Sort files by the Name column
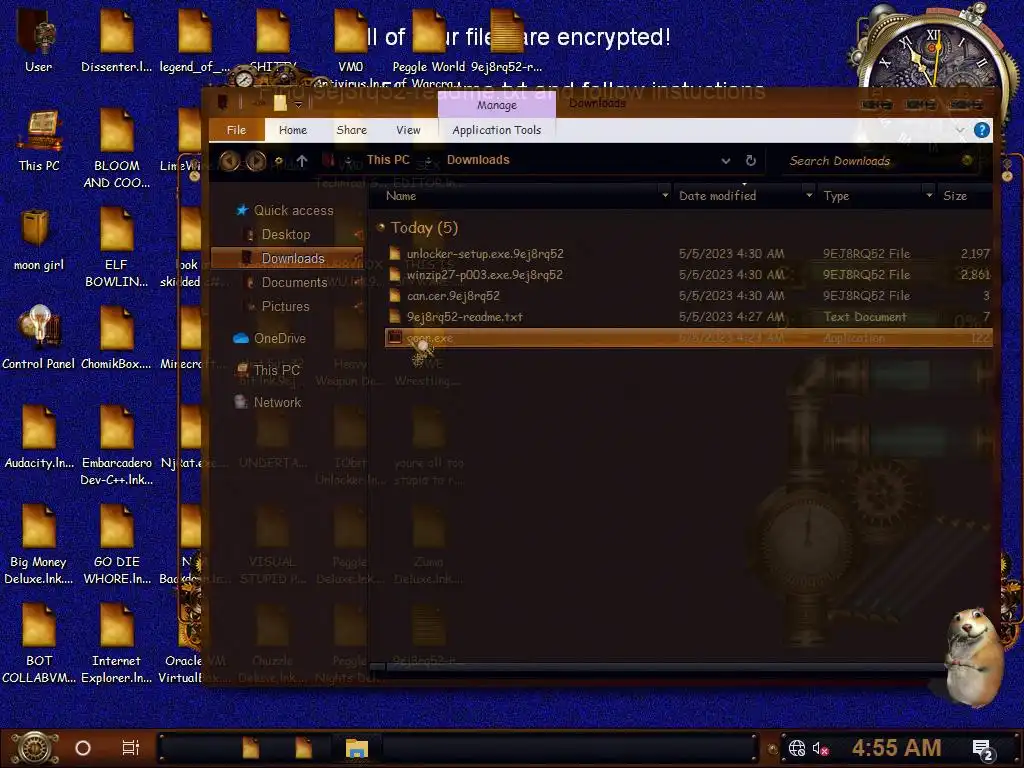This screenshot has width=1024, height=768. tap(400, 196)
